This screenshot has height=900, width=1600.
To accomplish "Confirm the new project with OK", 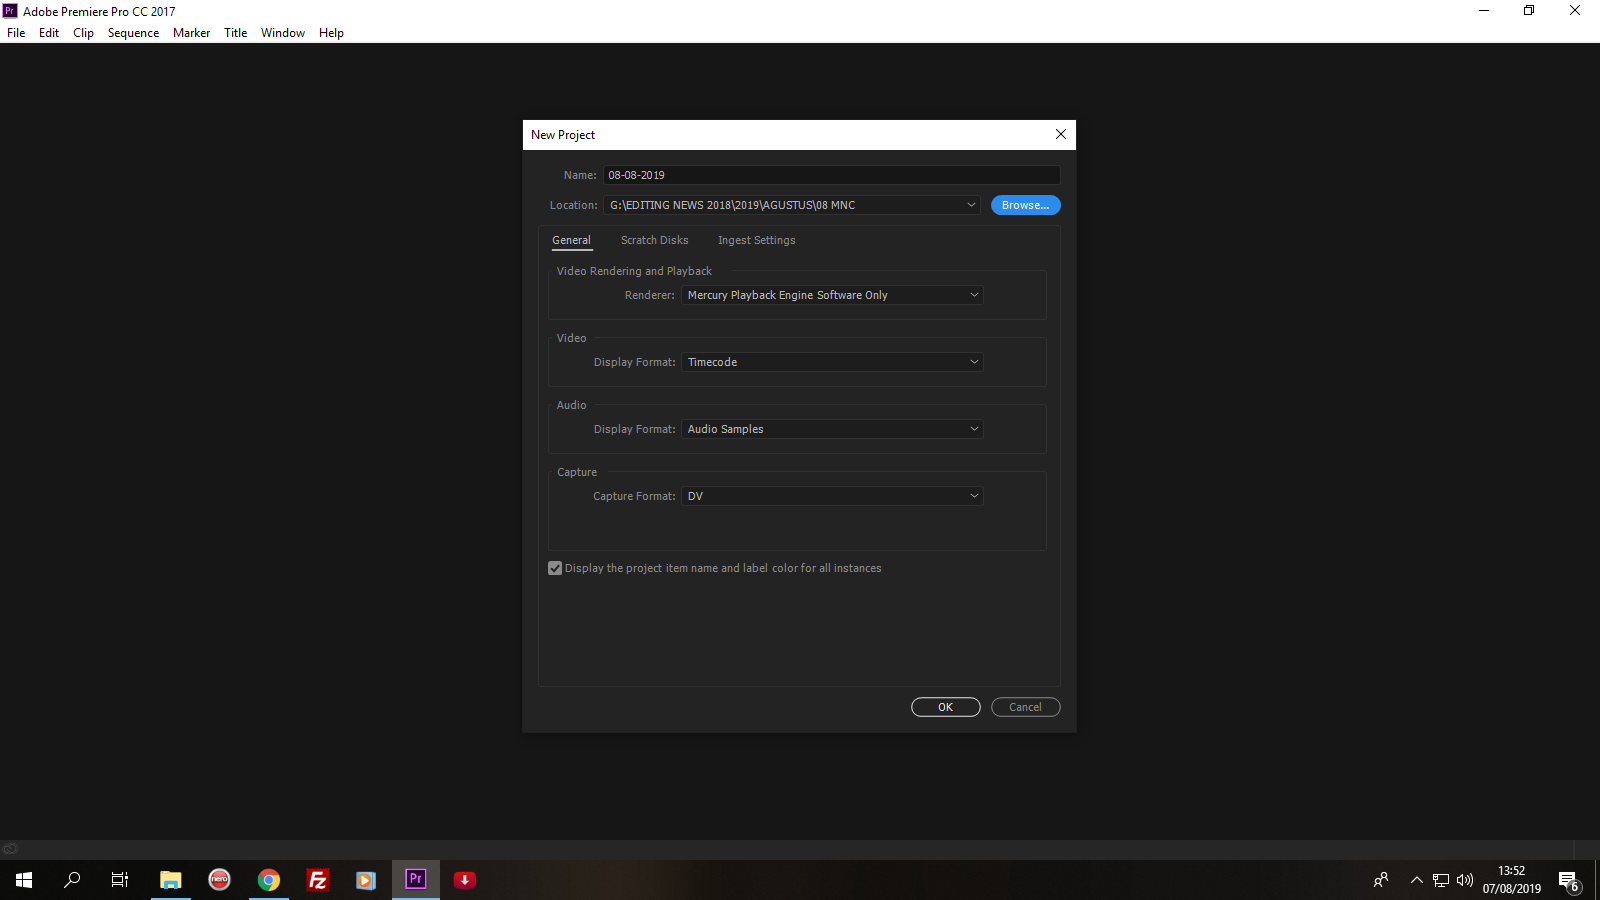I will [x=945, y=707].
